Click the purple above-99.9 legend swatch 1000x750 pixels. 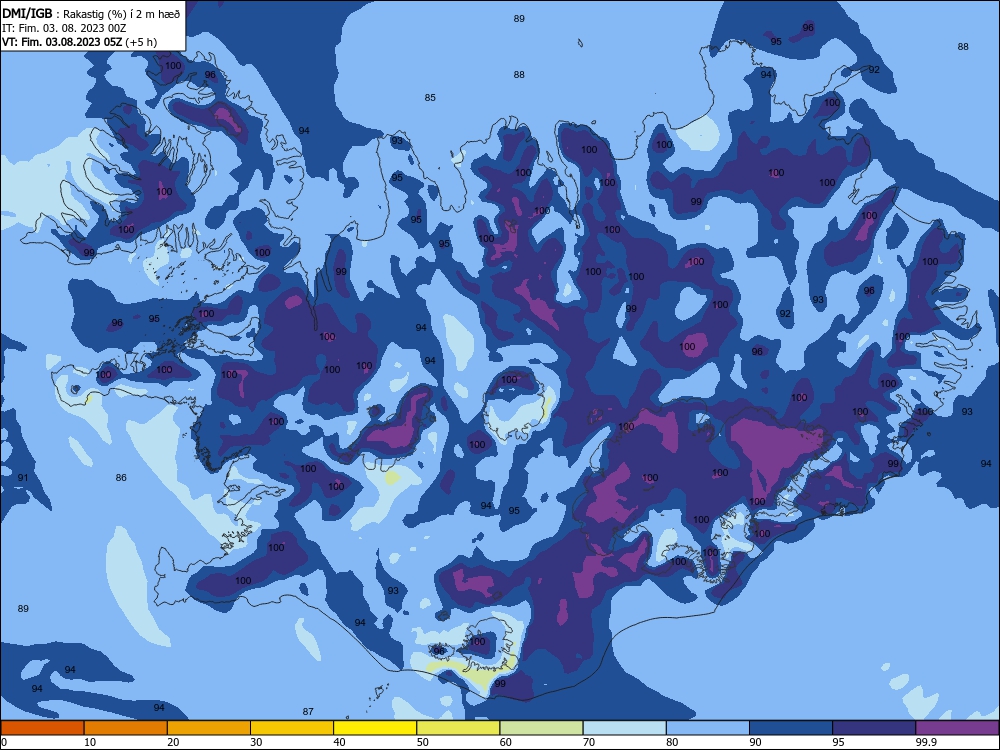pyautogui.click(x=957, y=728)
